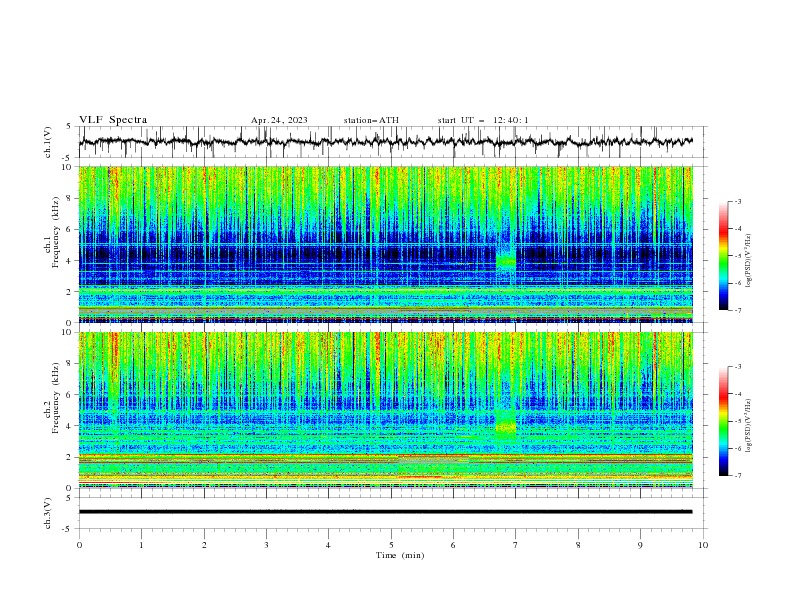Click tick label "7" on the Time axis
The height and width of the screenshot is (612, 792).
coord(516,545)
